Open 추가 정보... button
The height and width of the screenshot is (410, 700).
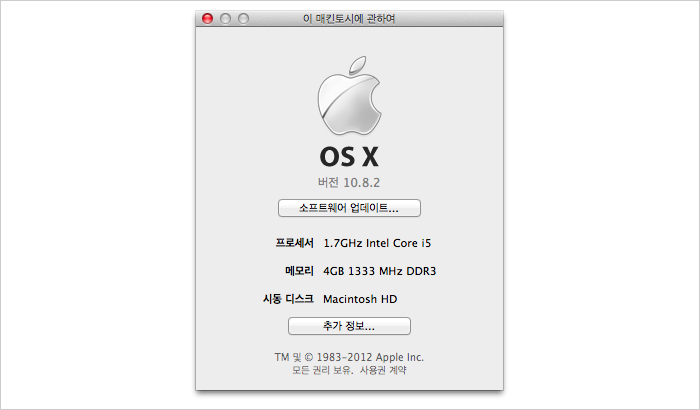point(349,326)
